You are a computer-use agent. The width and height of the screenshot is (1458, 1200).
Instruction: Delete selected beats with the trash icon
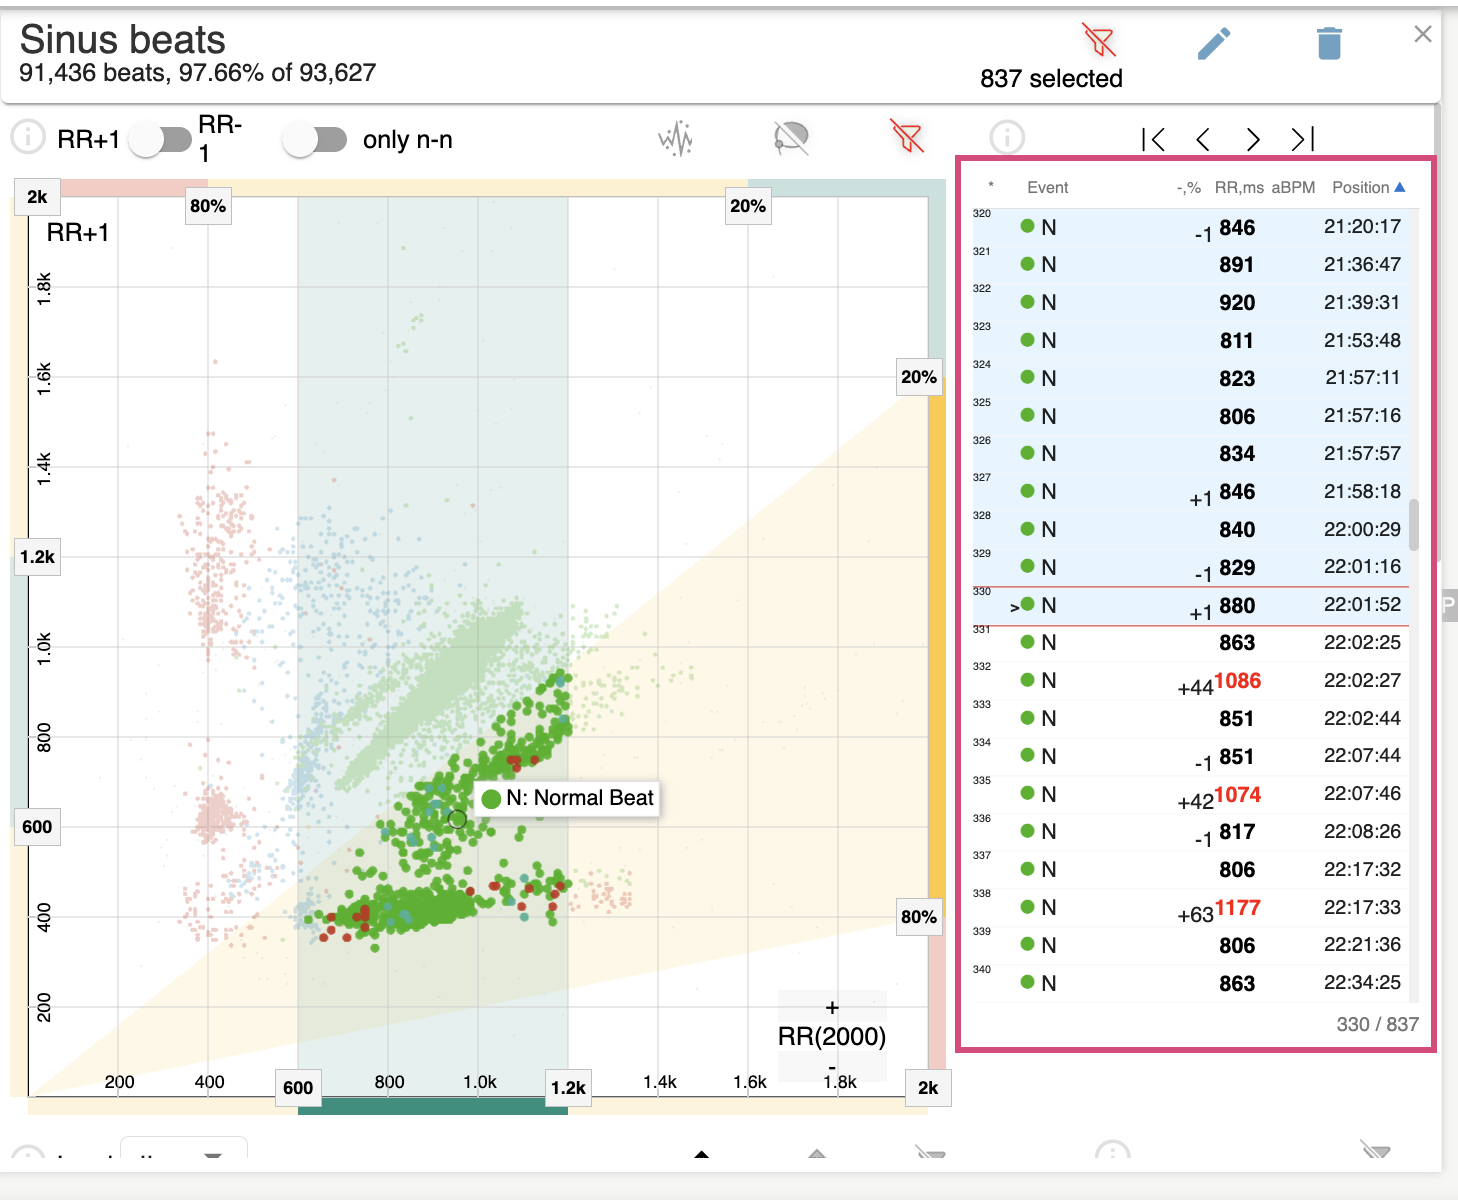point(1329,44)
